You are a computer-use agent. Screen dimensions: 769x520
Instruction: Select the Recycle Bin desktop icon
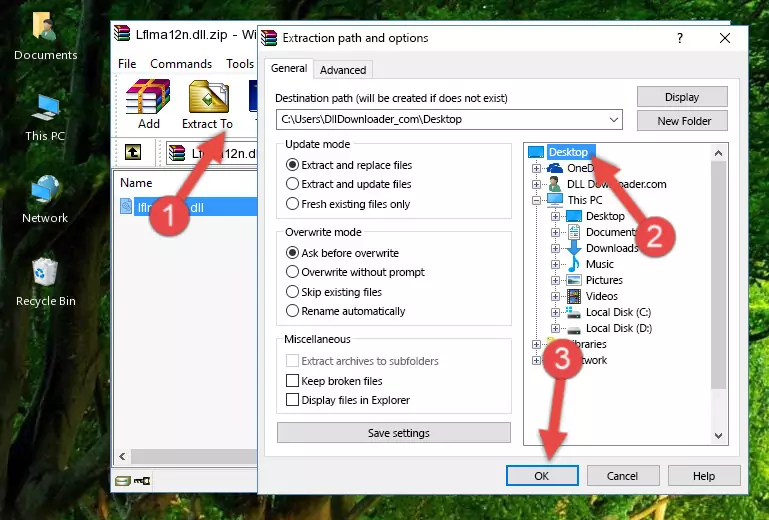point(45,272)
